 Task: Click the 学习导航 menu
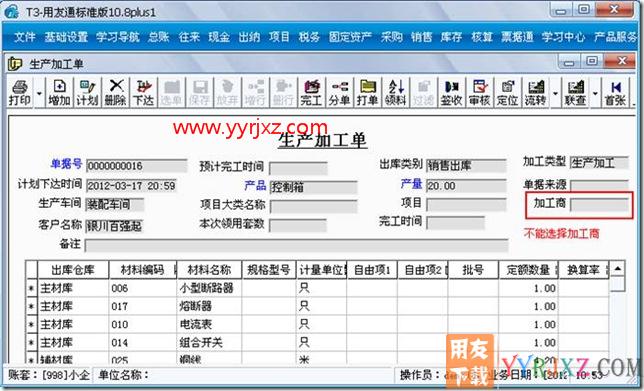coord(118,37)
